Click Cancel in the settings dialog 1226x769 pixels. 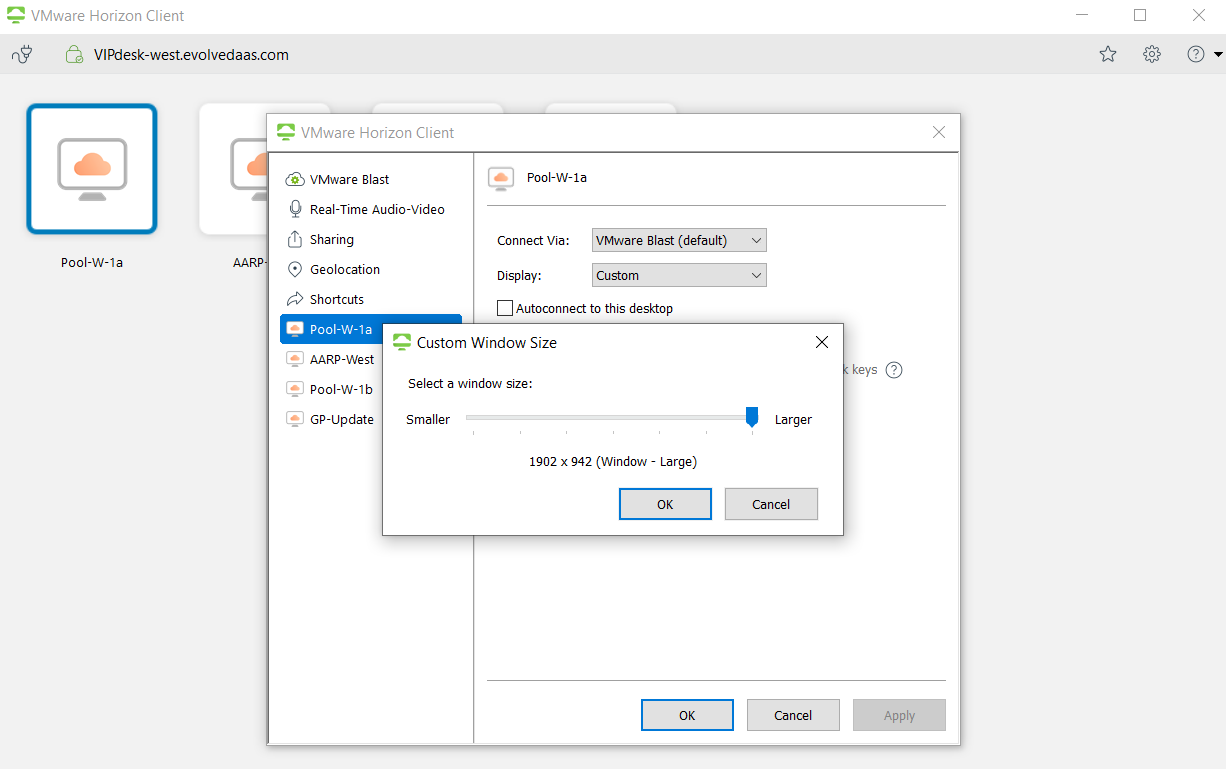(793, 715)
